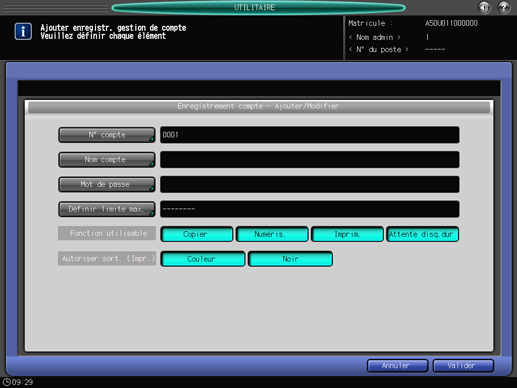Screen dimensions: 517x388
Task: Click the 09:29 time display
Action: coord(23,382)
